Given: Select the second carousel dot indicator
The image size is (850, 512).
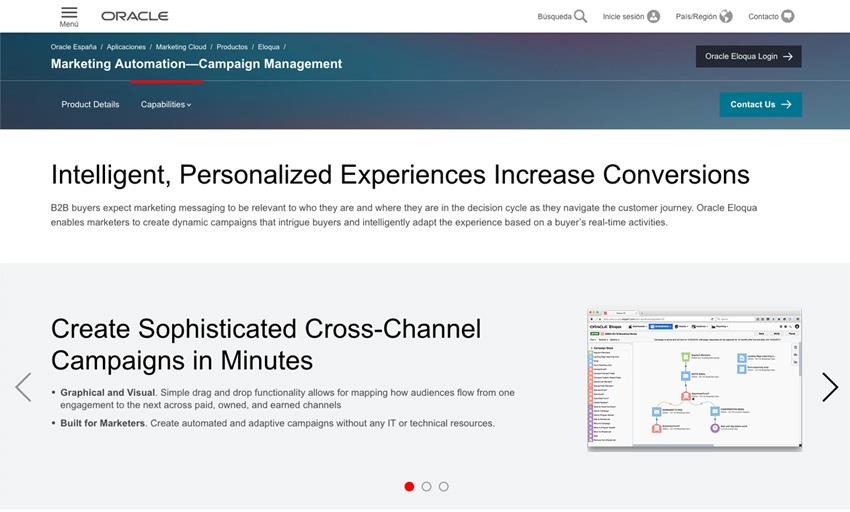Looking at the screenshot, I should tap(427, 487).
